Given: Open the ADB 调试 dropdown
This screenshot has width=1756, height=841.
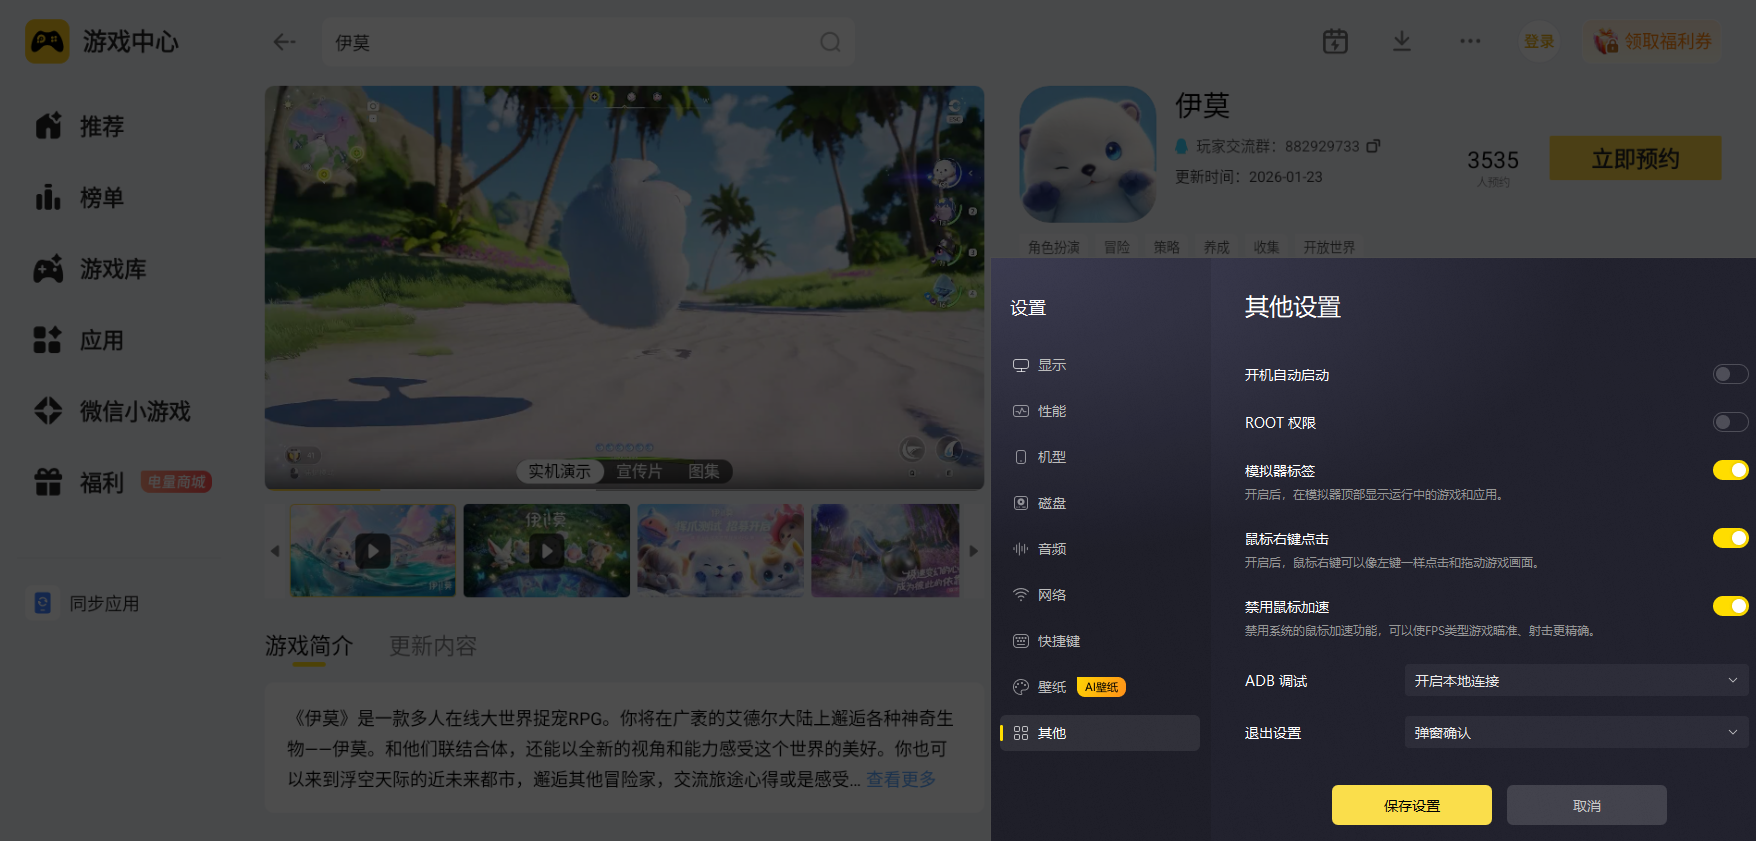Looking at the screenshot, I should [1576, 680].
